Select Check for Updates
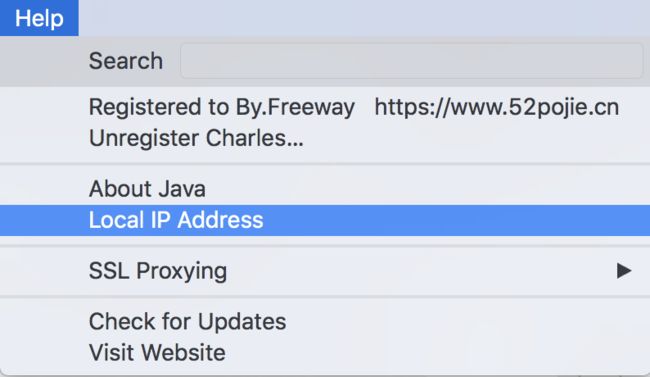 (x=325, y=322)
